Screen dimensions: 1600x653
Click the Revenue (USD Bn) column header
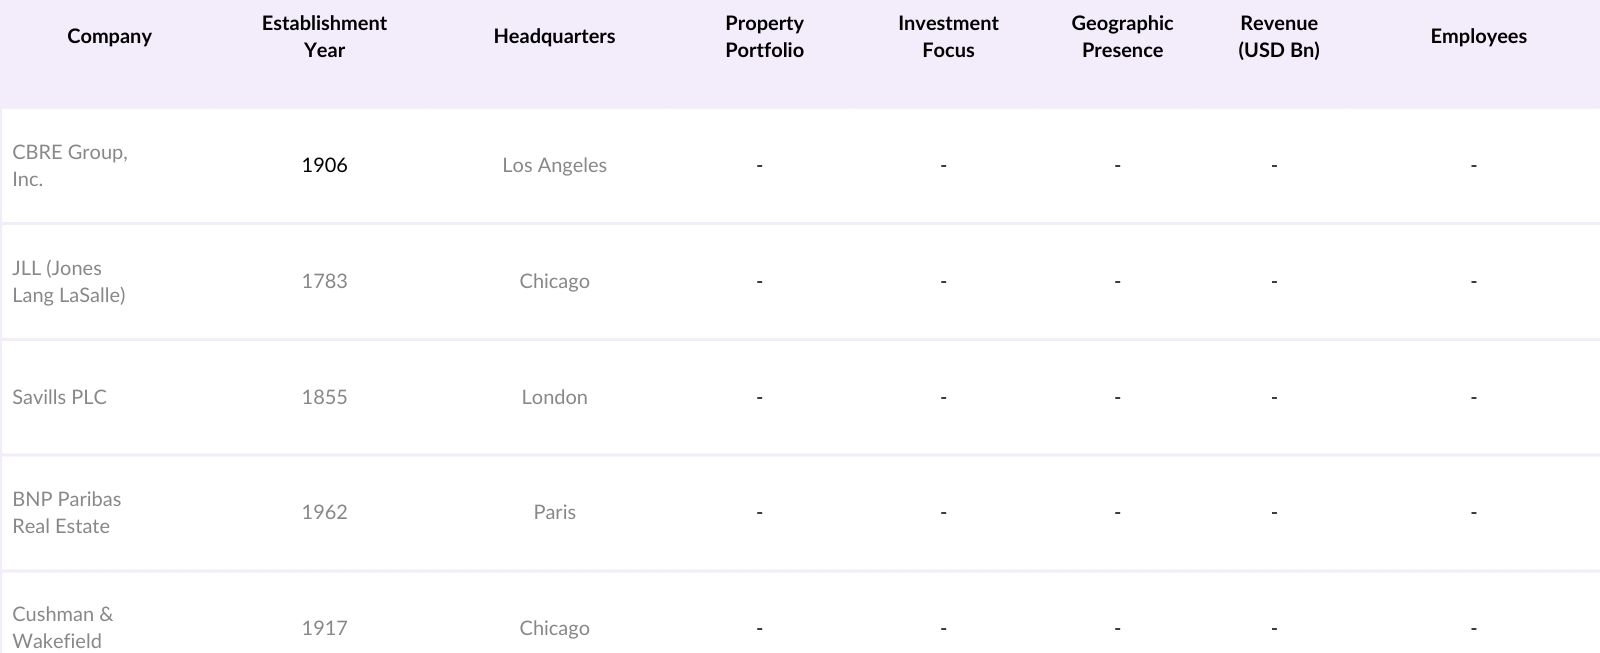pos(1278,36)
